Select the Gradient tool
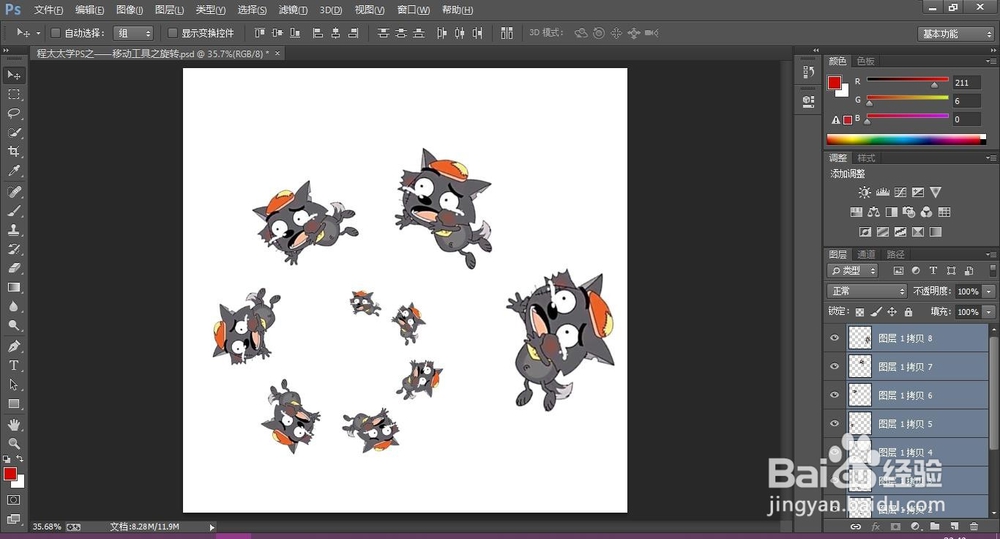The width and height of the screenshot is (1000, 539). pyautogui.click(x=13, y=288)
